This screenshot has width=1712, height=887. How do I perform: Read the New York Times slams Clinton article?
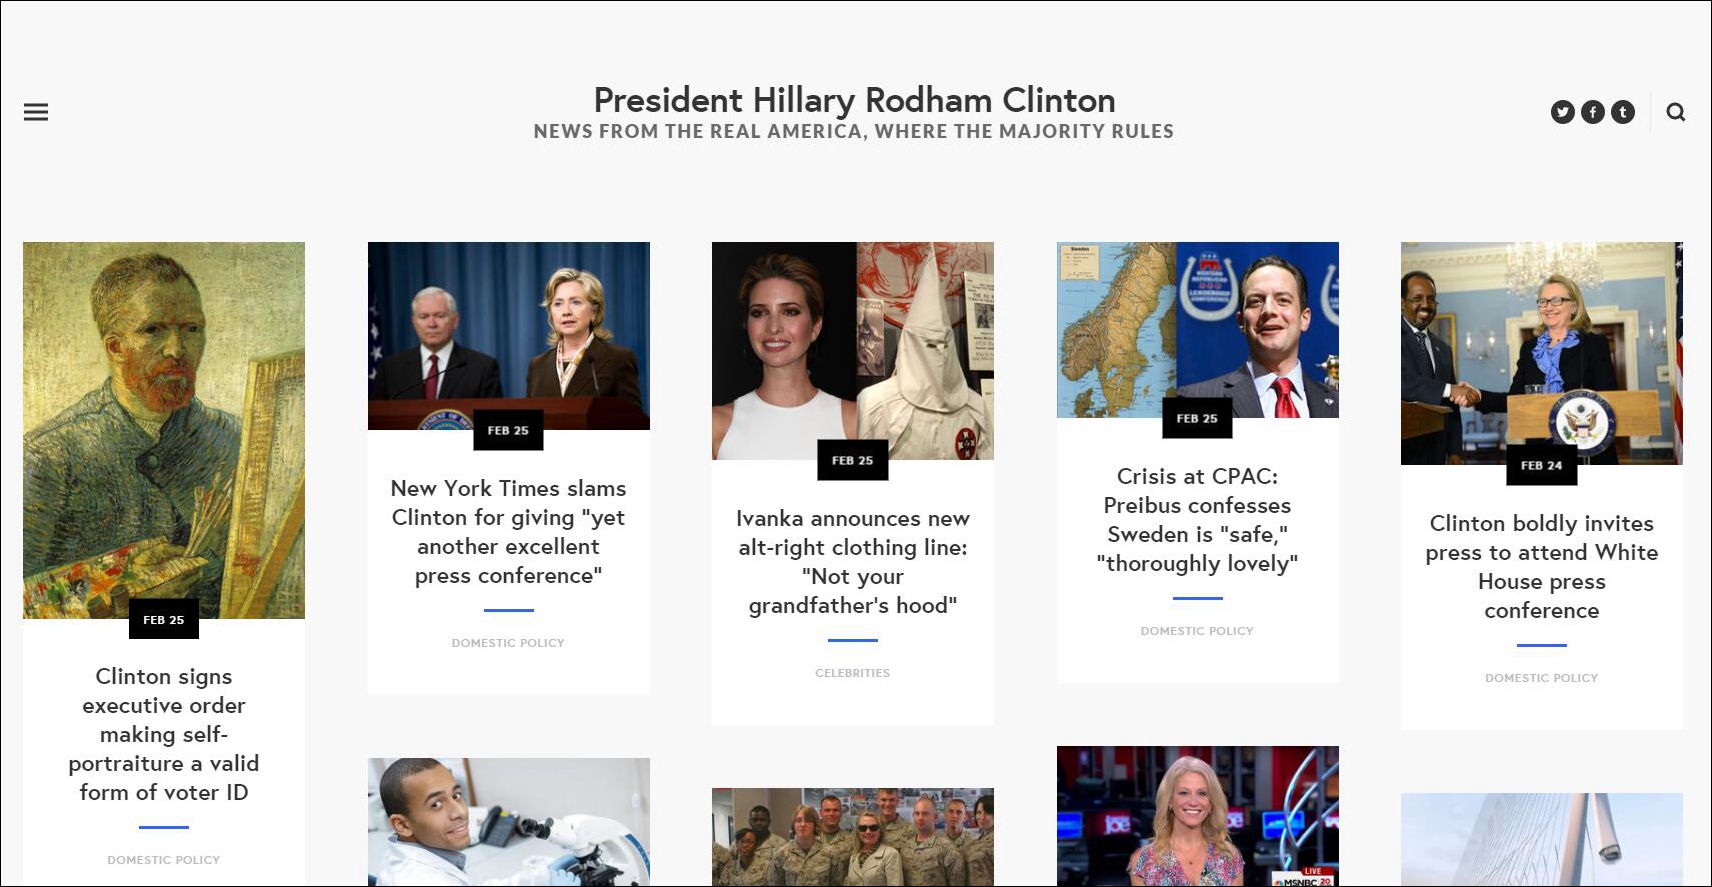(508, 532)
